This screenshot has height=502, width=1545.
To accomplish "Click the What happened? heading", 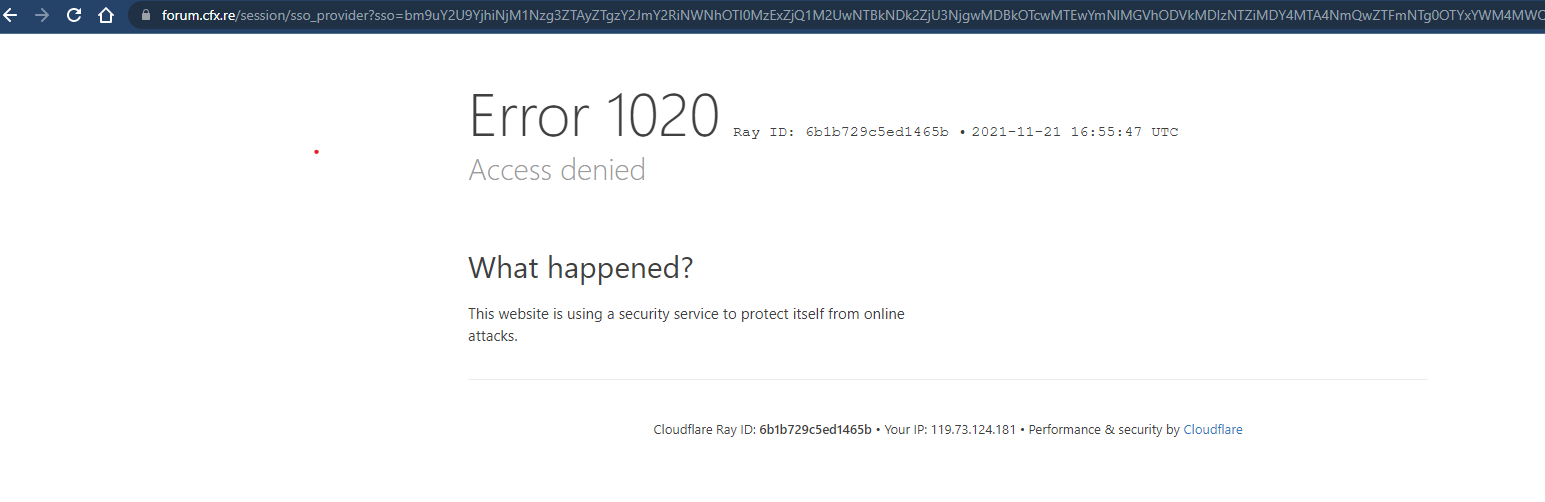I will tap(580, 268).
